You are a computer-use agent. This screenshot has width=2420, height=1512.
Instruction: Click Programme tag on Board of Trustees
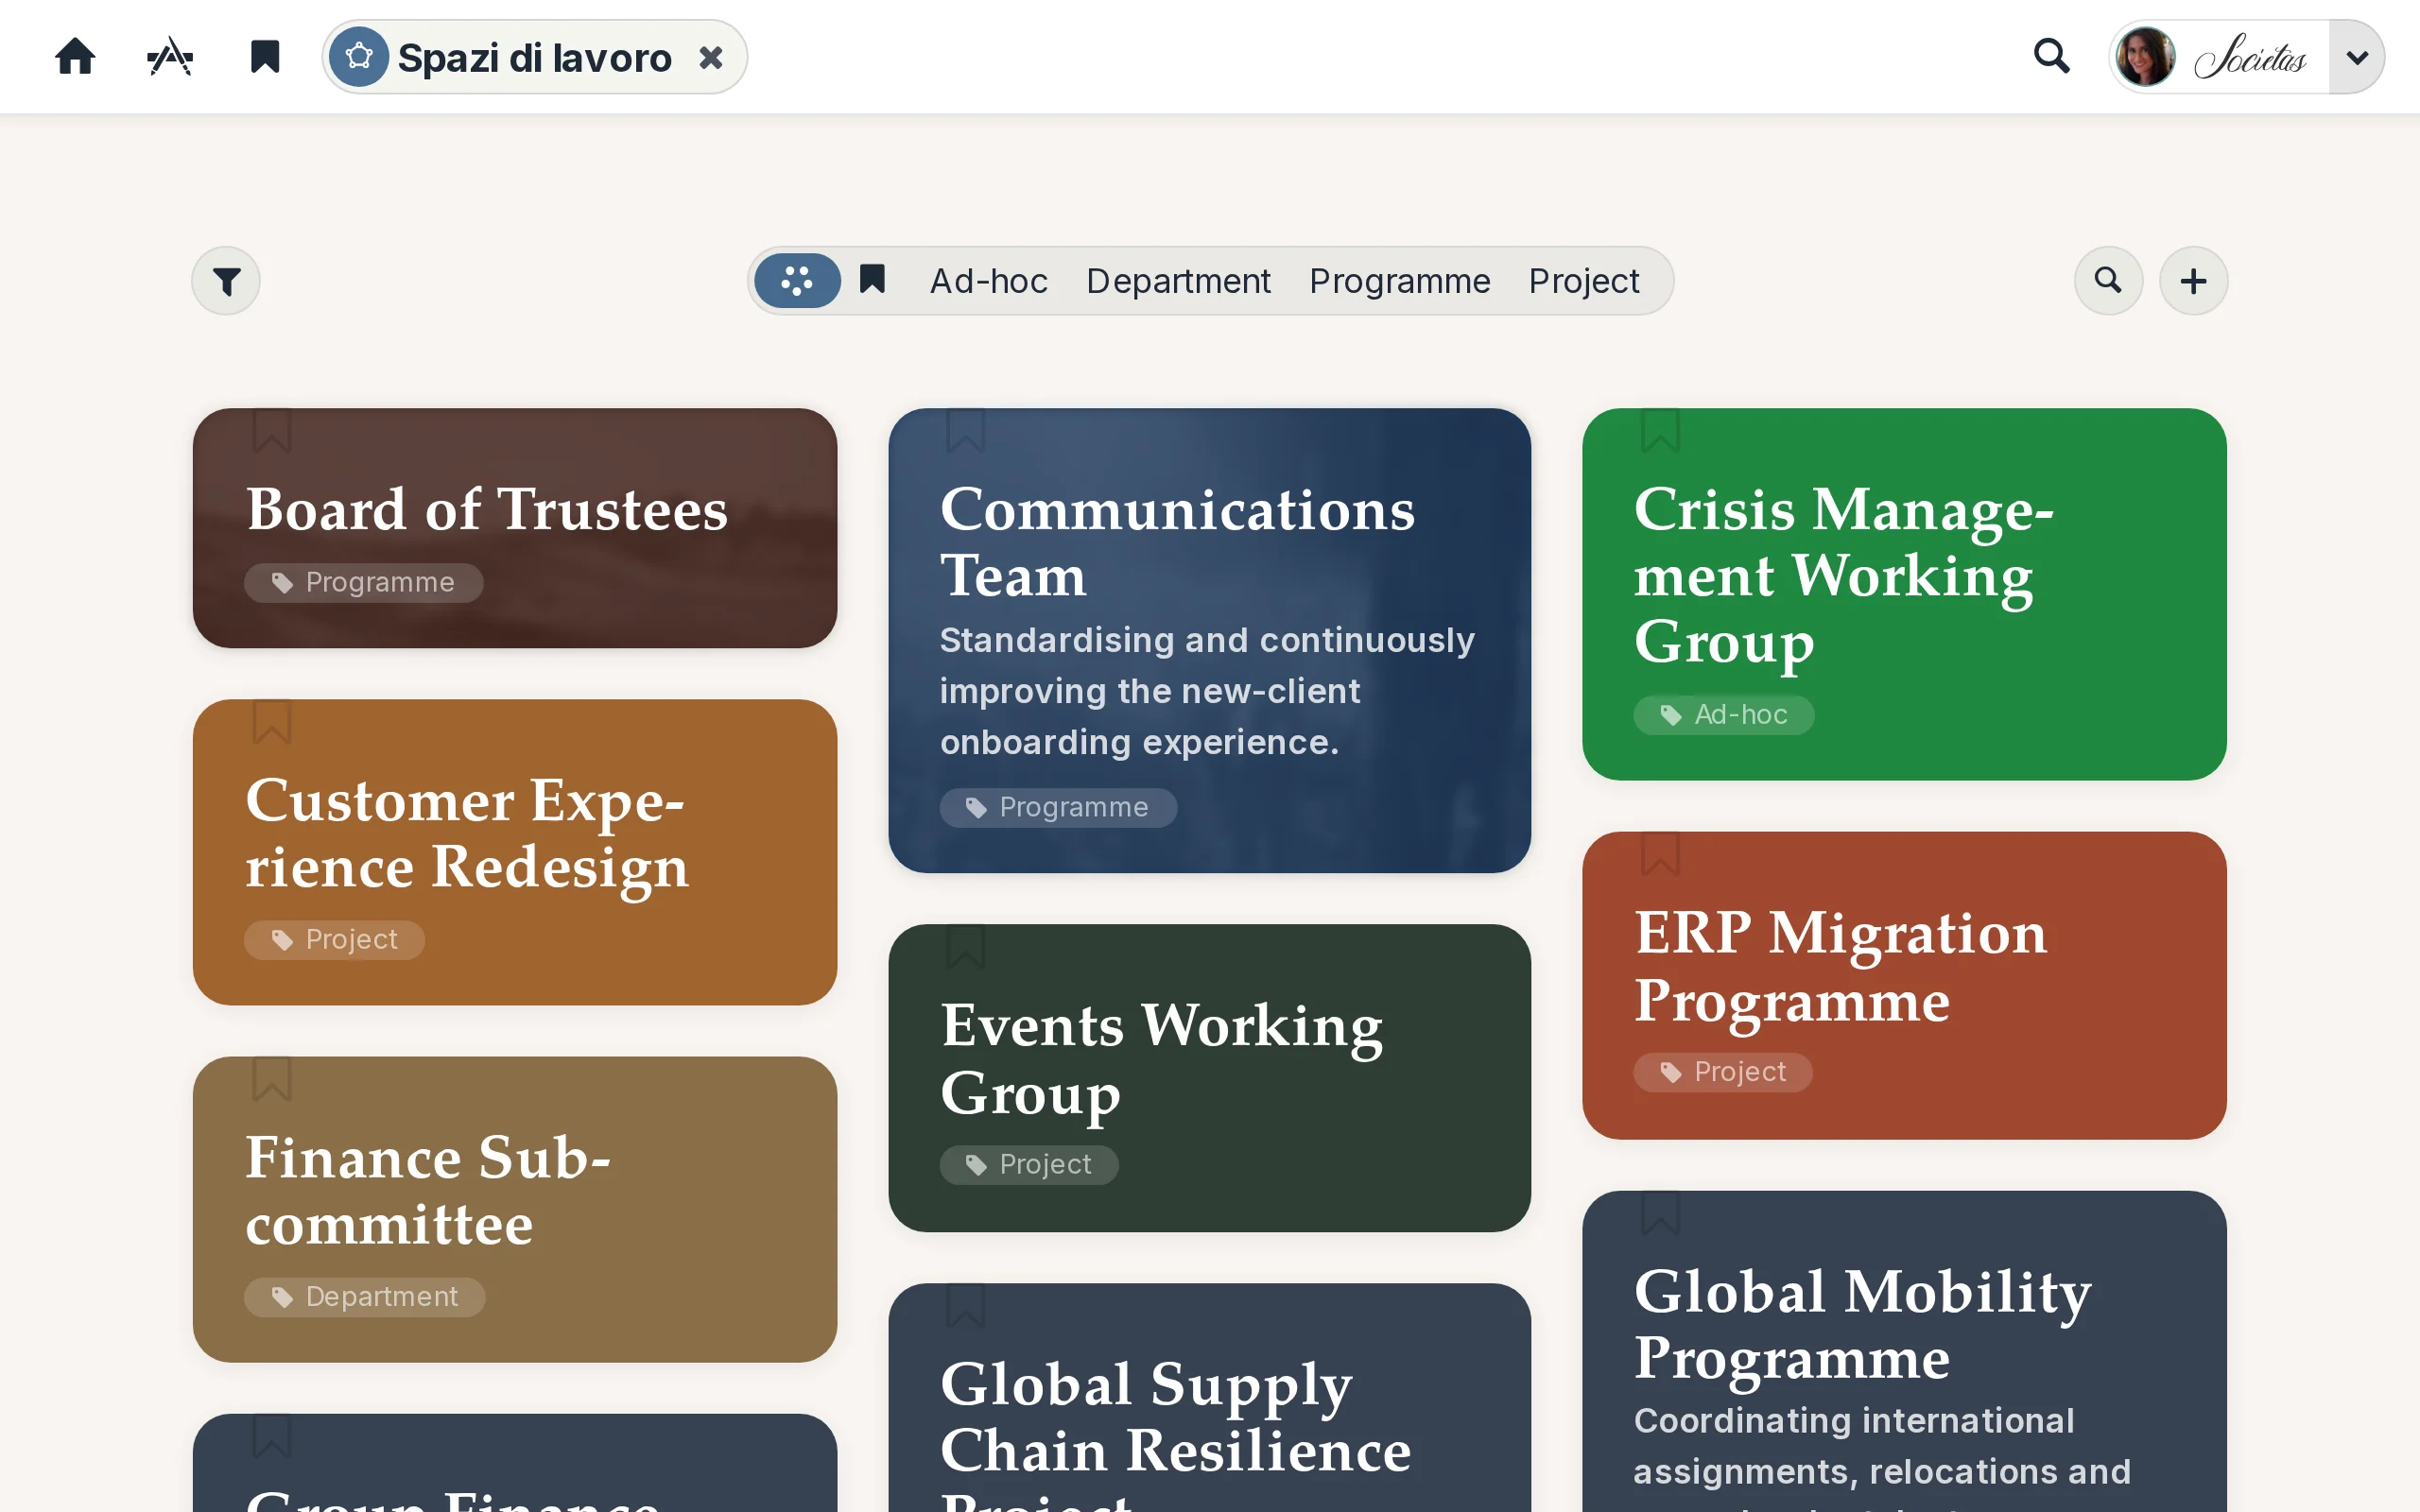[x=364, y=583]
